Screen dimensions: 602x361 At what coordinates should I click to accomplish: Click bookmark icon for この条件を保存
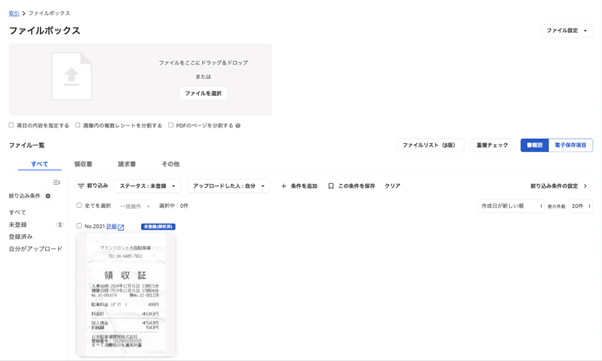click(x=331, y=186)
